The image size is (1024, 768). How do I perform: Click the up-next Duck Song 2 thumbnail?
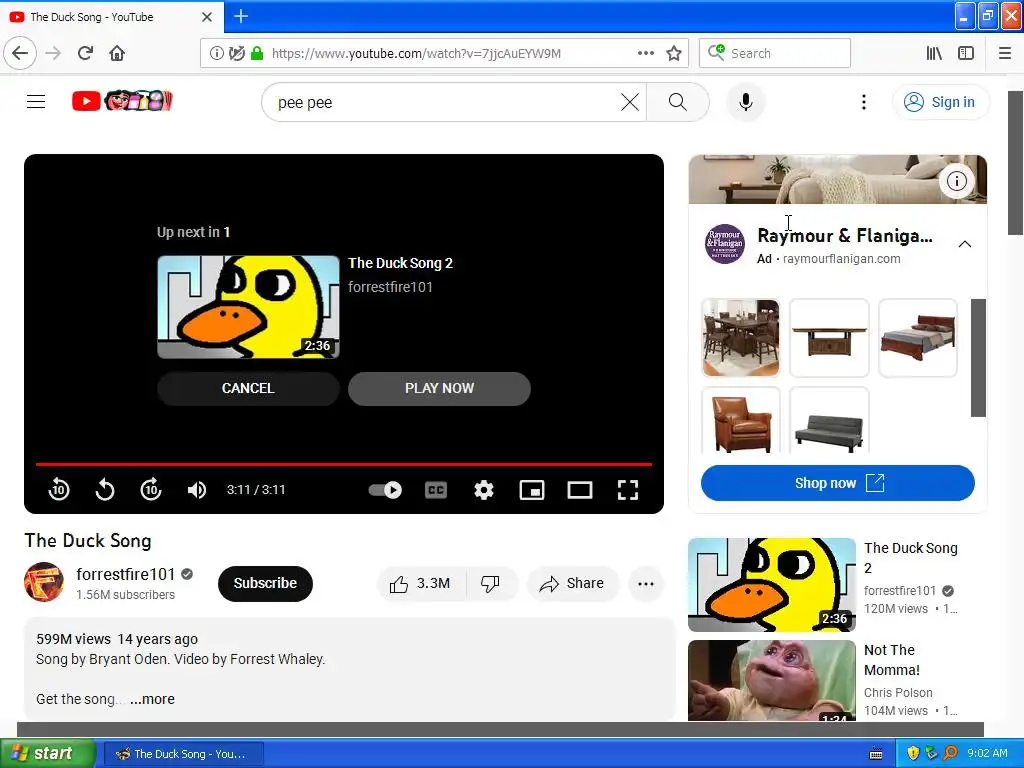(248, 306)
